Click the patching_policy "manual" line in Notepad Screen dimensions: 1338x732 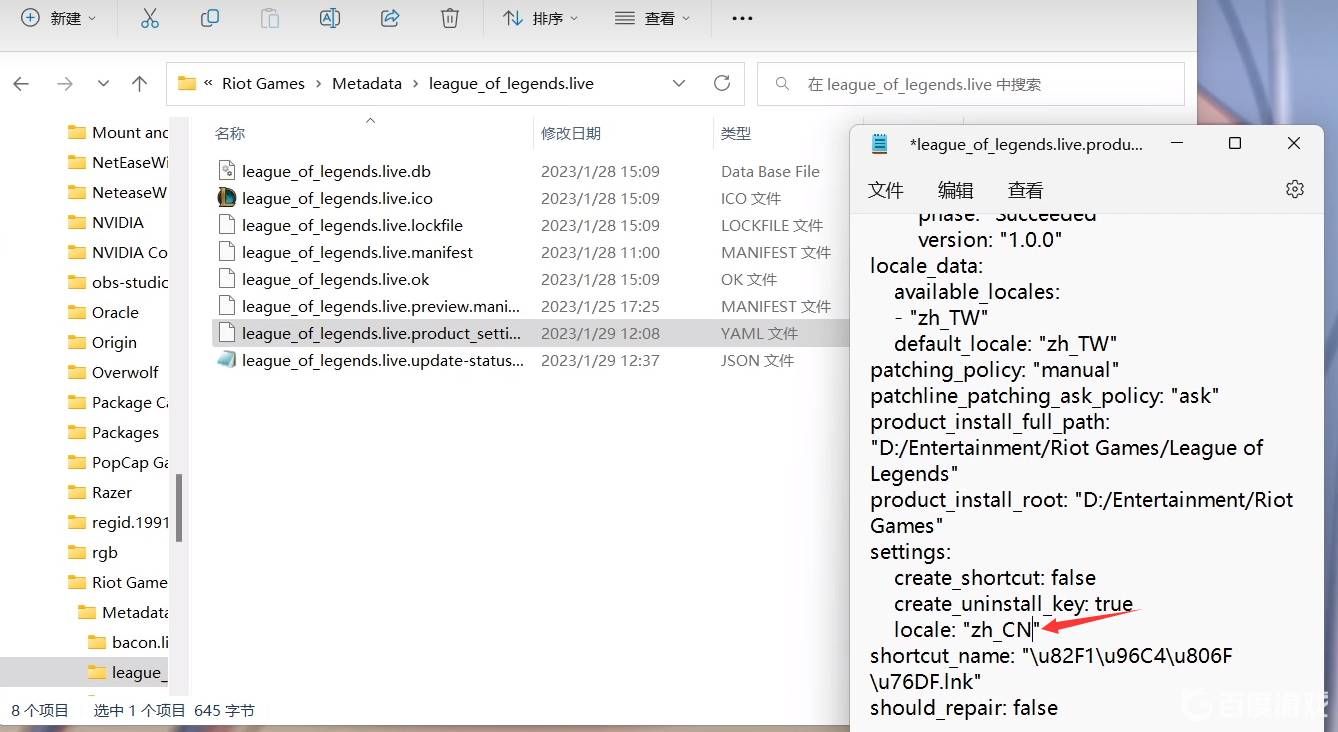994,370
